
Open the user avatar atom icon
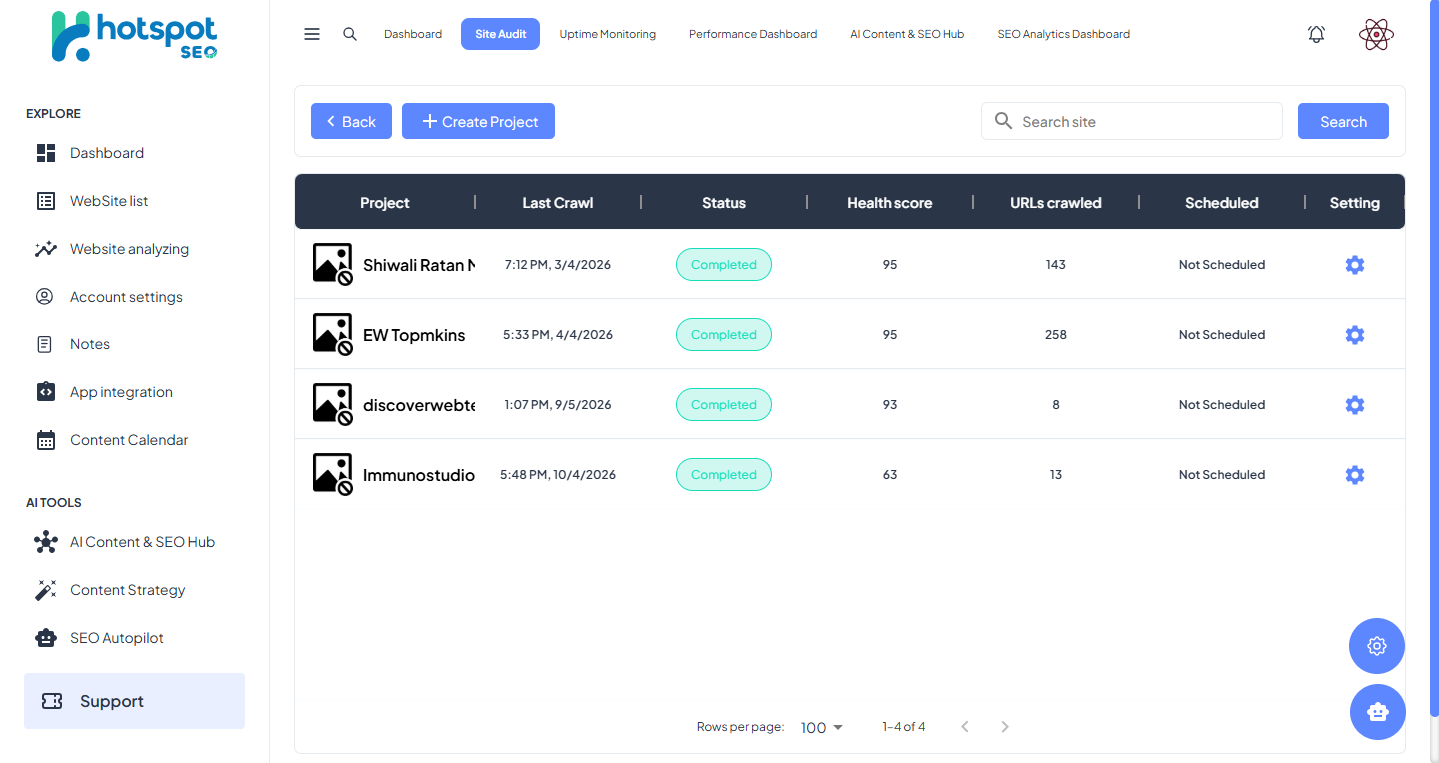(x=1377, y=35)
